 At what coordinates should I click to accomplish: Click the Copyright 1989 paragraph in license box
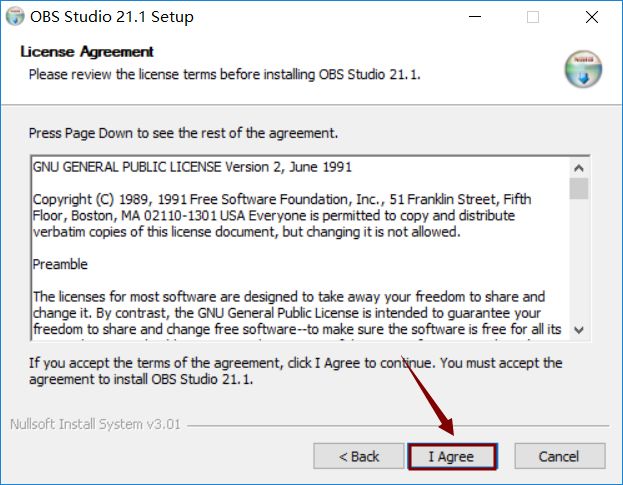[x=282, y=215]
